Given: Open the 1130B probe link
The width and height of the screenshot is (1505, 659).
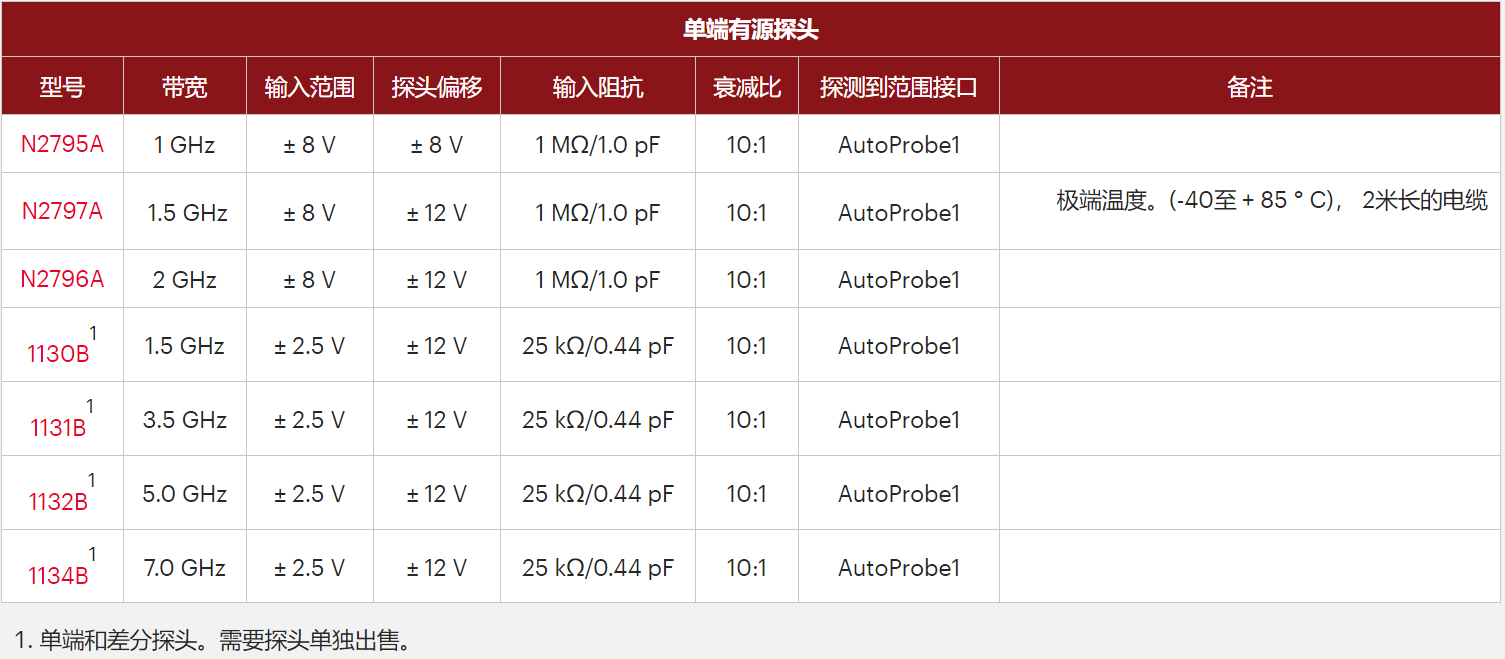Looking at the screenshot, I should 59,352.
